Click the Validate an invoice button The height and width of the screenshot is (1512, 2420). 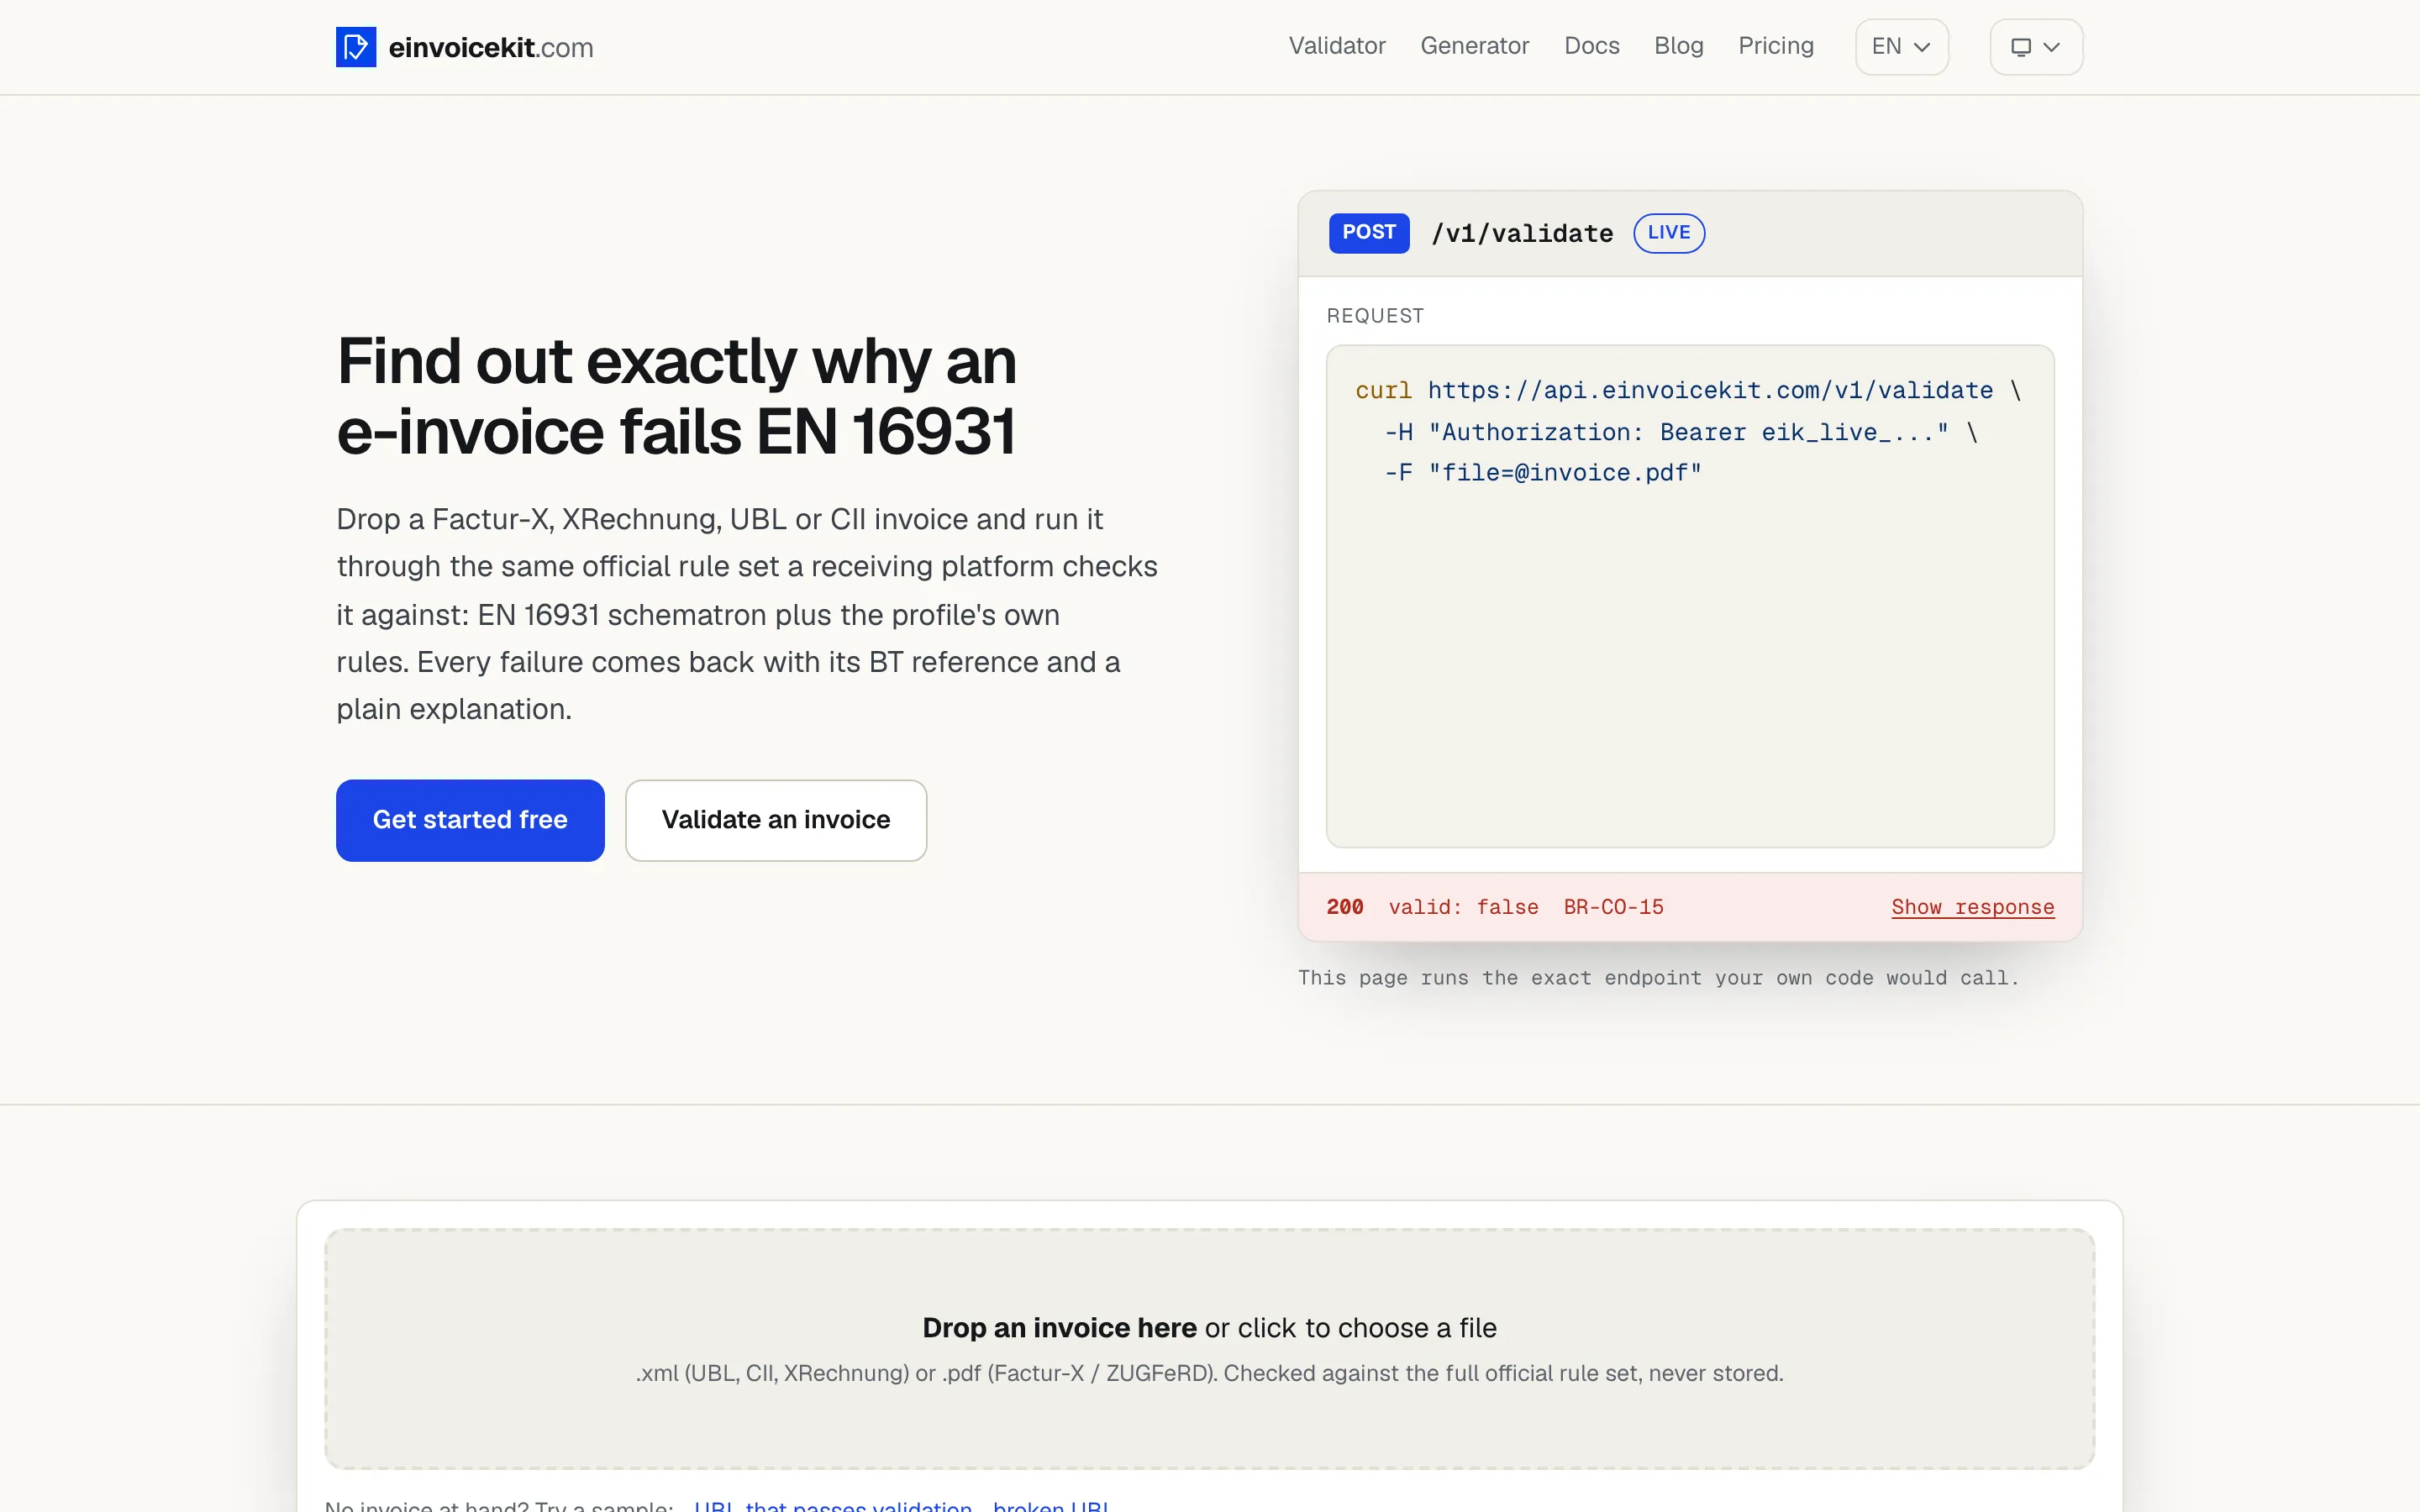point(776,820)
